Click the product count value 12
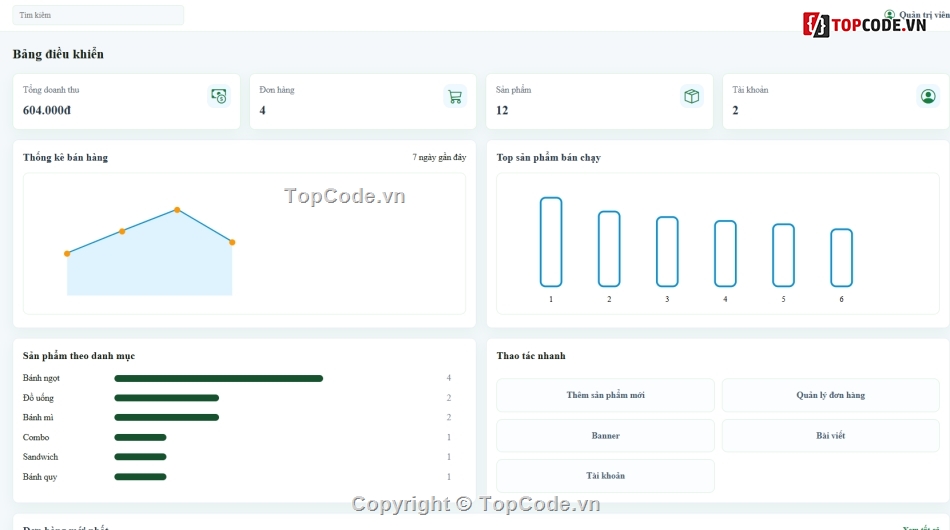The height and width of the screenshot is (530, 950). tap(502, 110)
